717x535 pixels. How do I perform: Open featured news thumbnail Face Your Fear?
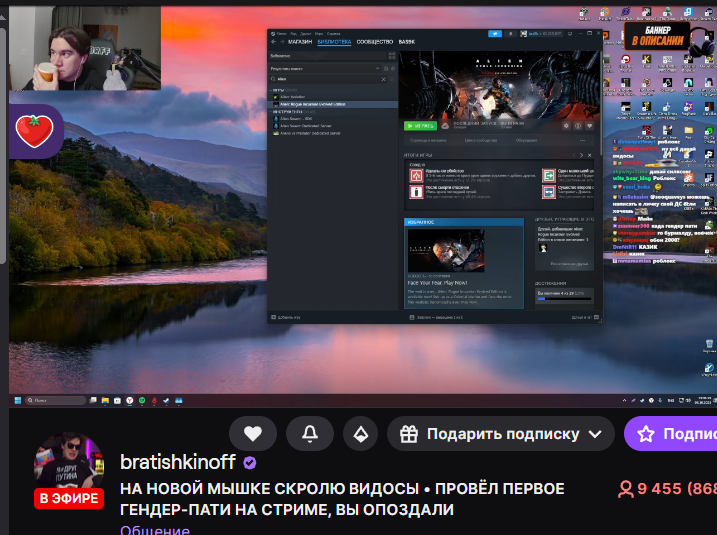pyautogui.click(x=446, y=251)
